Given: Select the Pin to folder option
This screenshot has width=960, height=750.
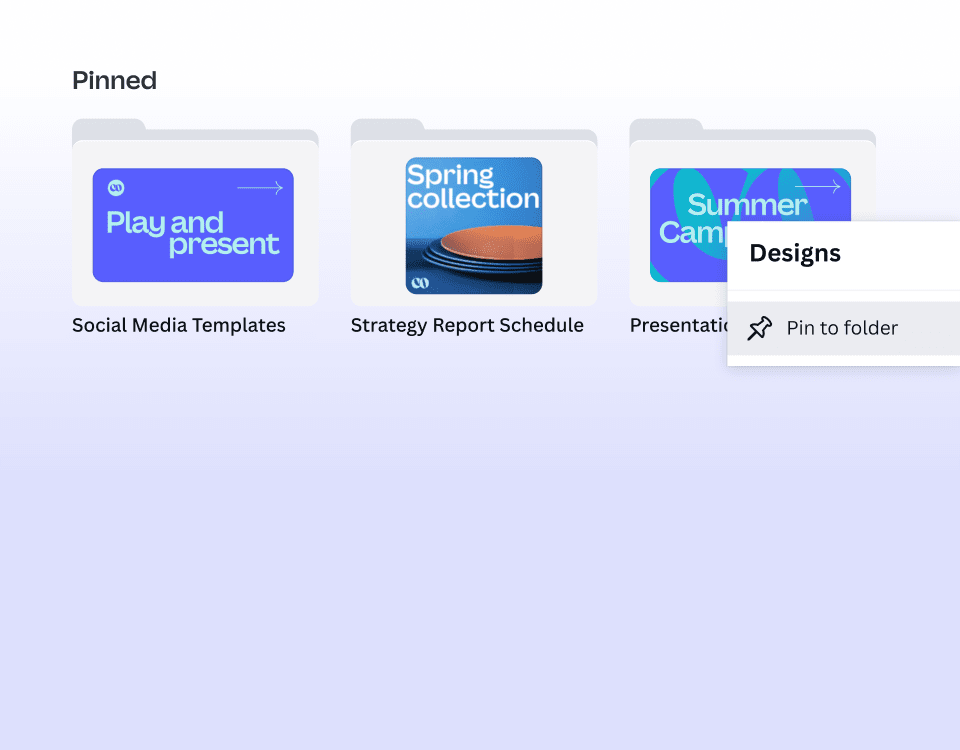Looking at the screenshot, I should [x=842, y=328].
